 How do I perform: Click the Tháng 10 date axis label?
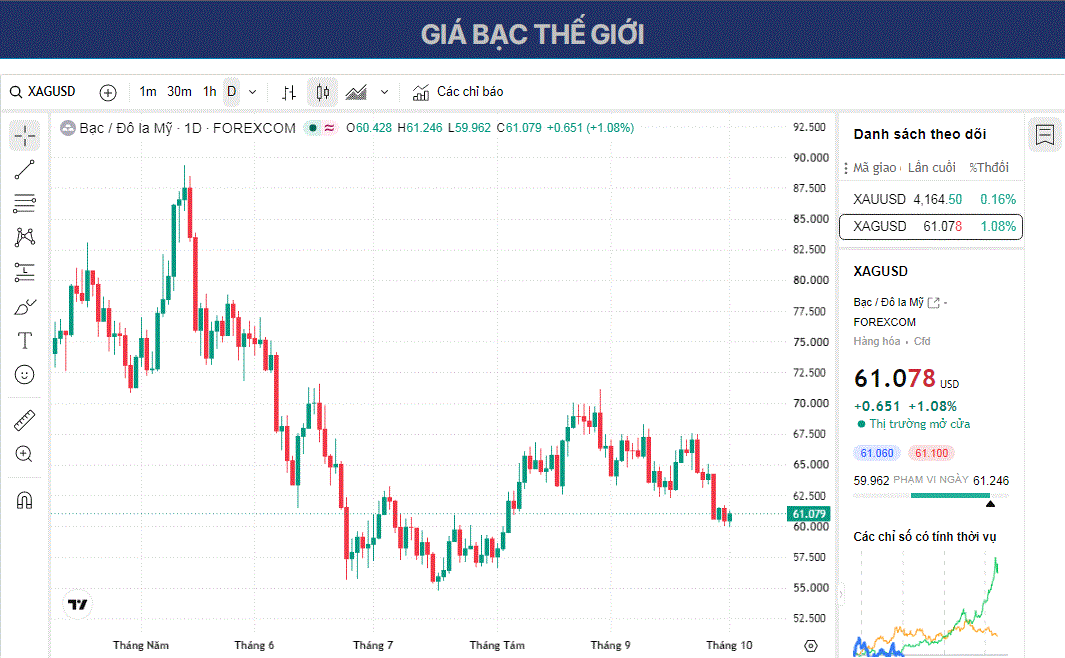click(729, 645)
